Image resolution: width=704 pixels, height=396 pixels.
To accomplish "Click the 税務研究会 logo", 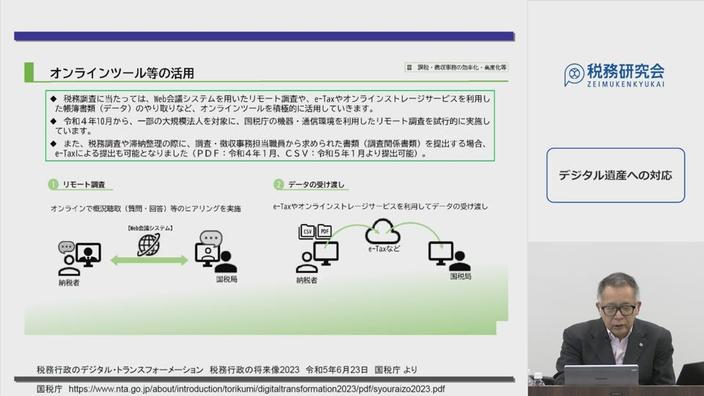I will [x=614, y=75].
